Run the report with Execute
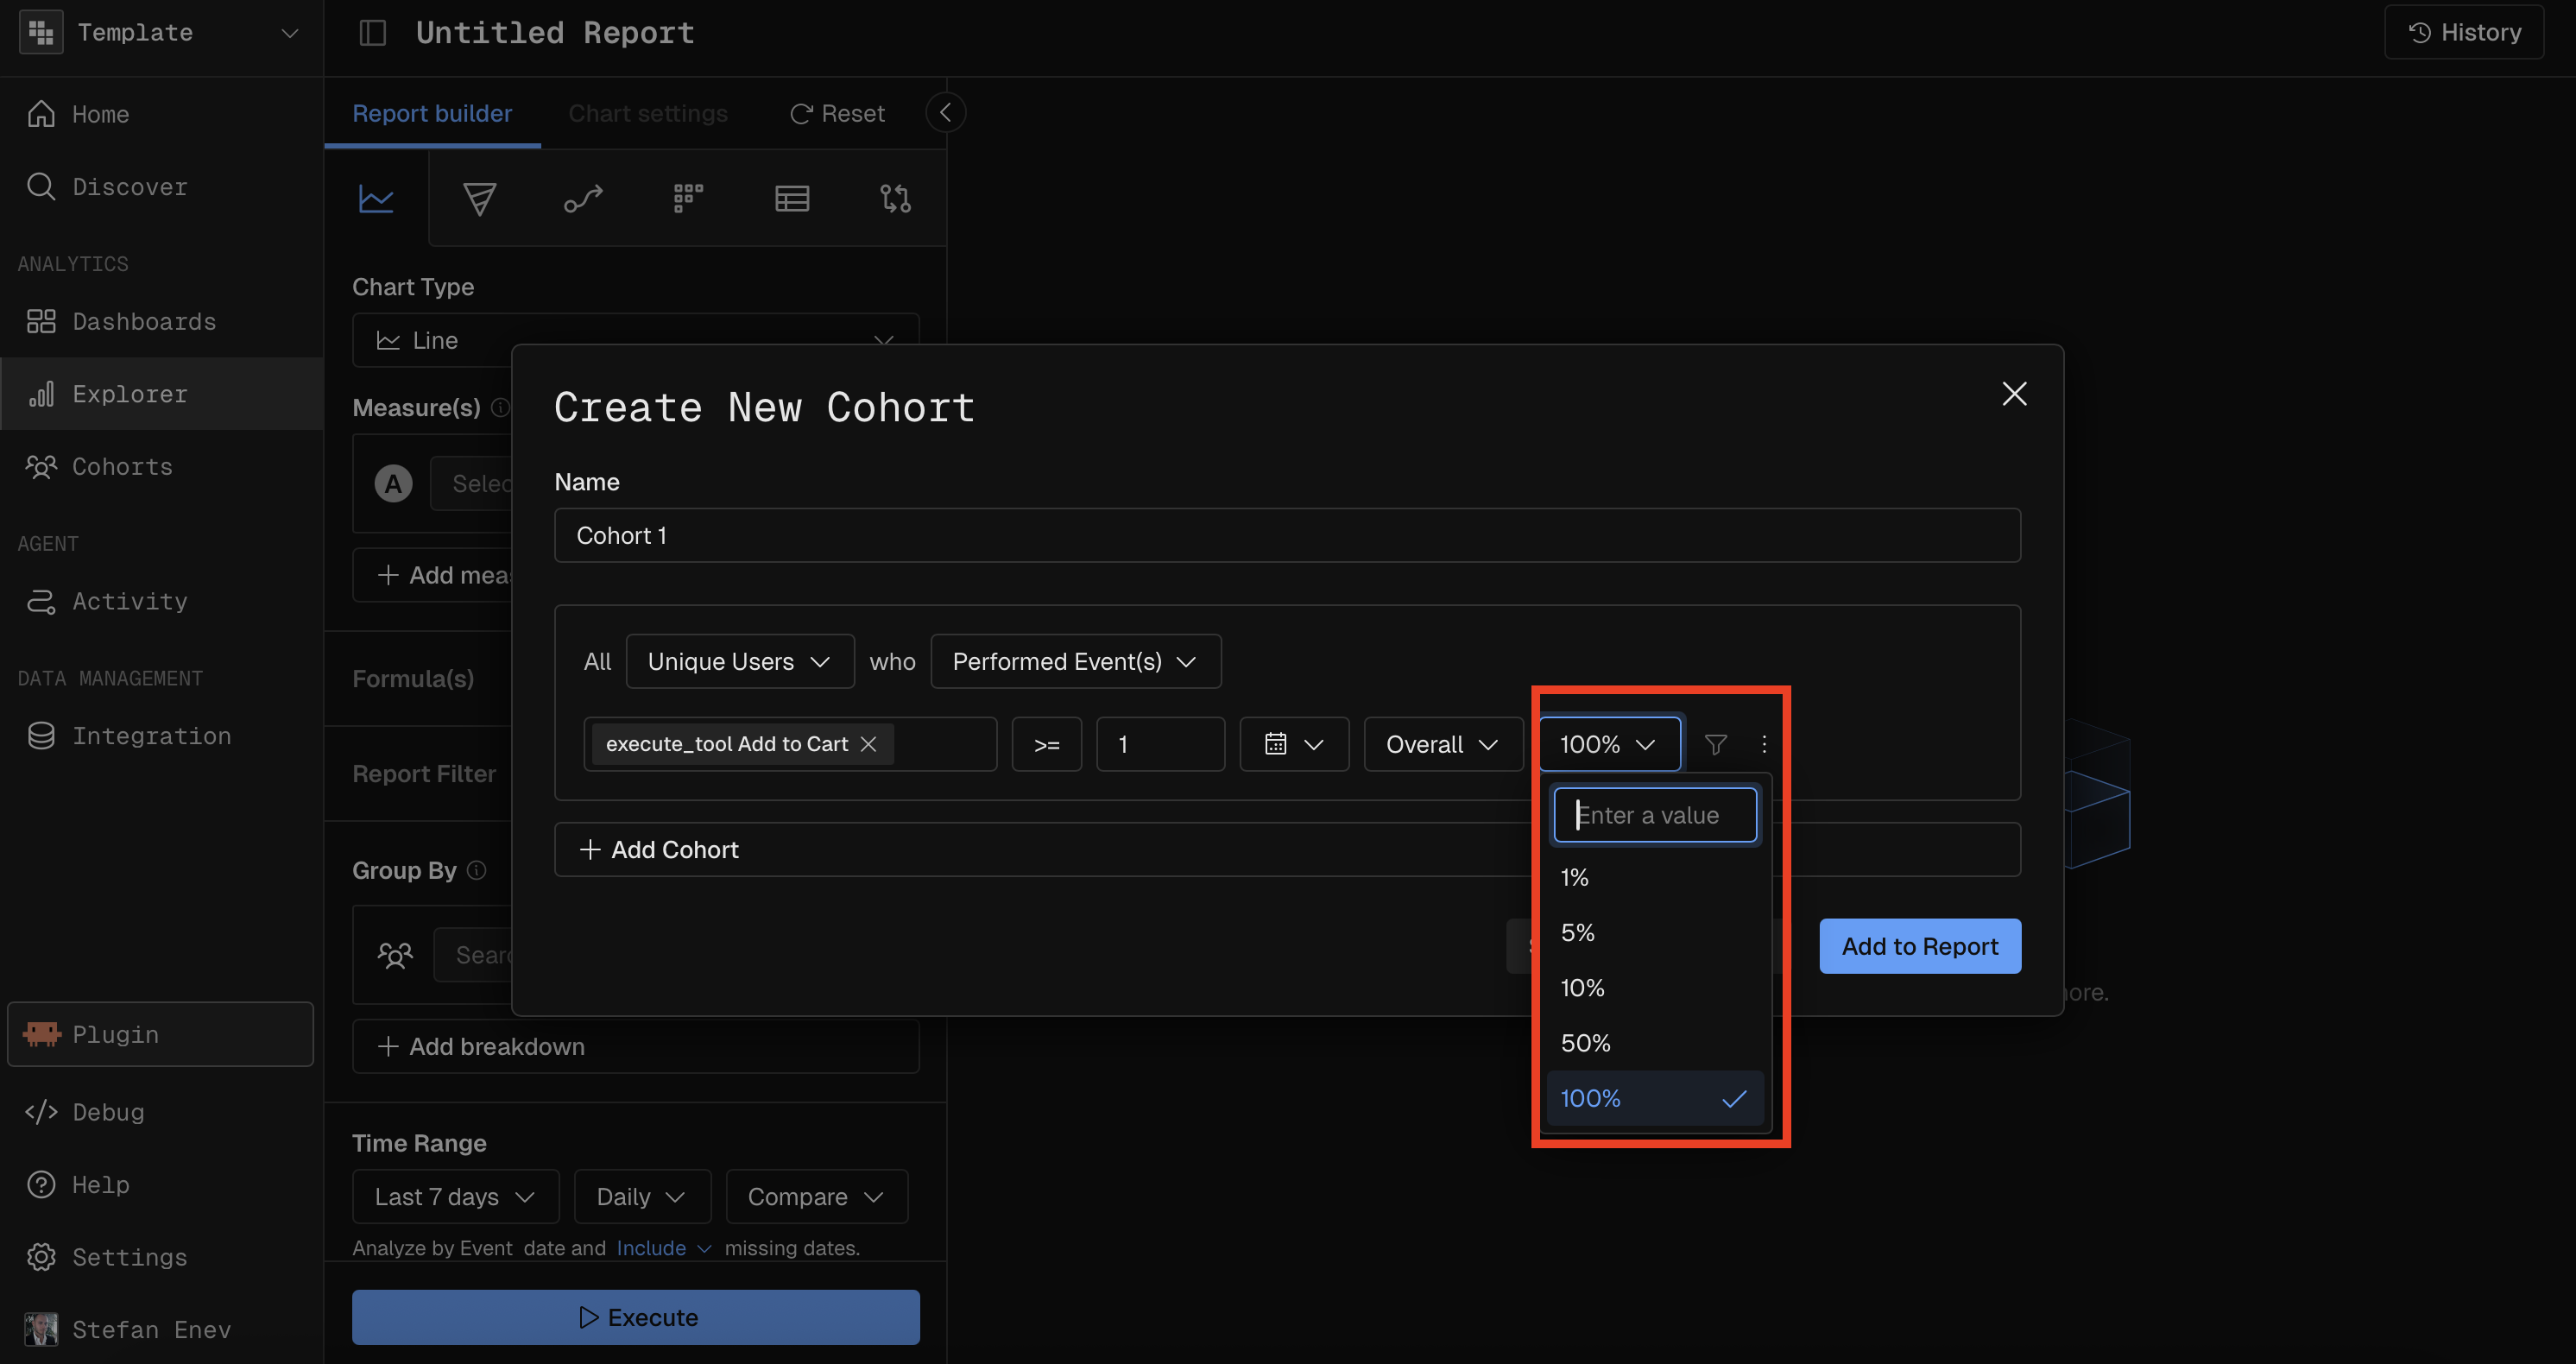 [636, 1317]
